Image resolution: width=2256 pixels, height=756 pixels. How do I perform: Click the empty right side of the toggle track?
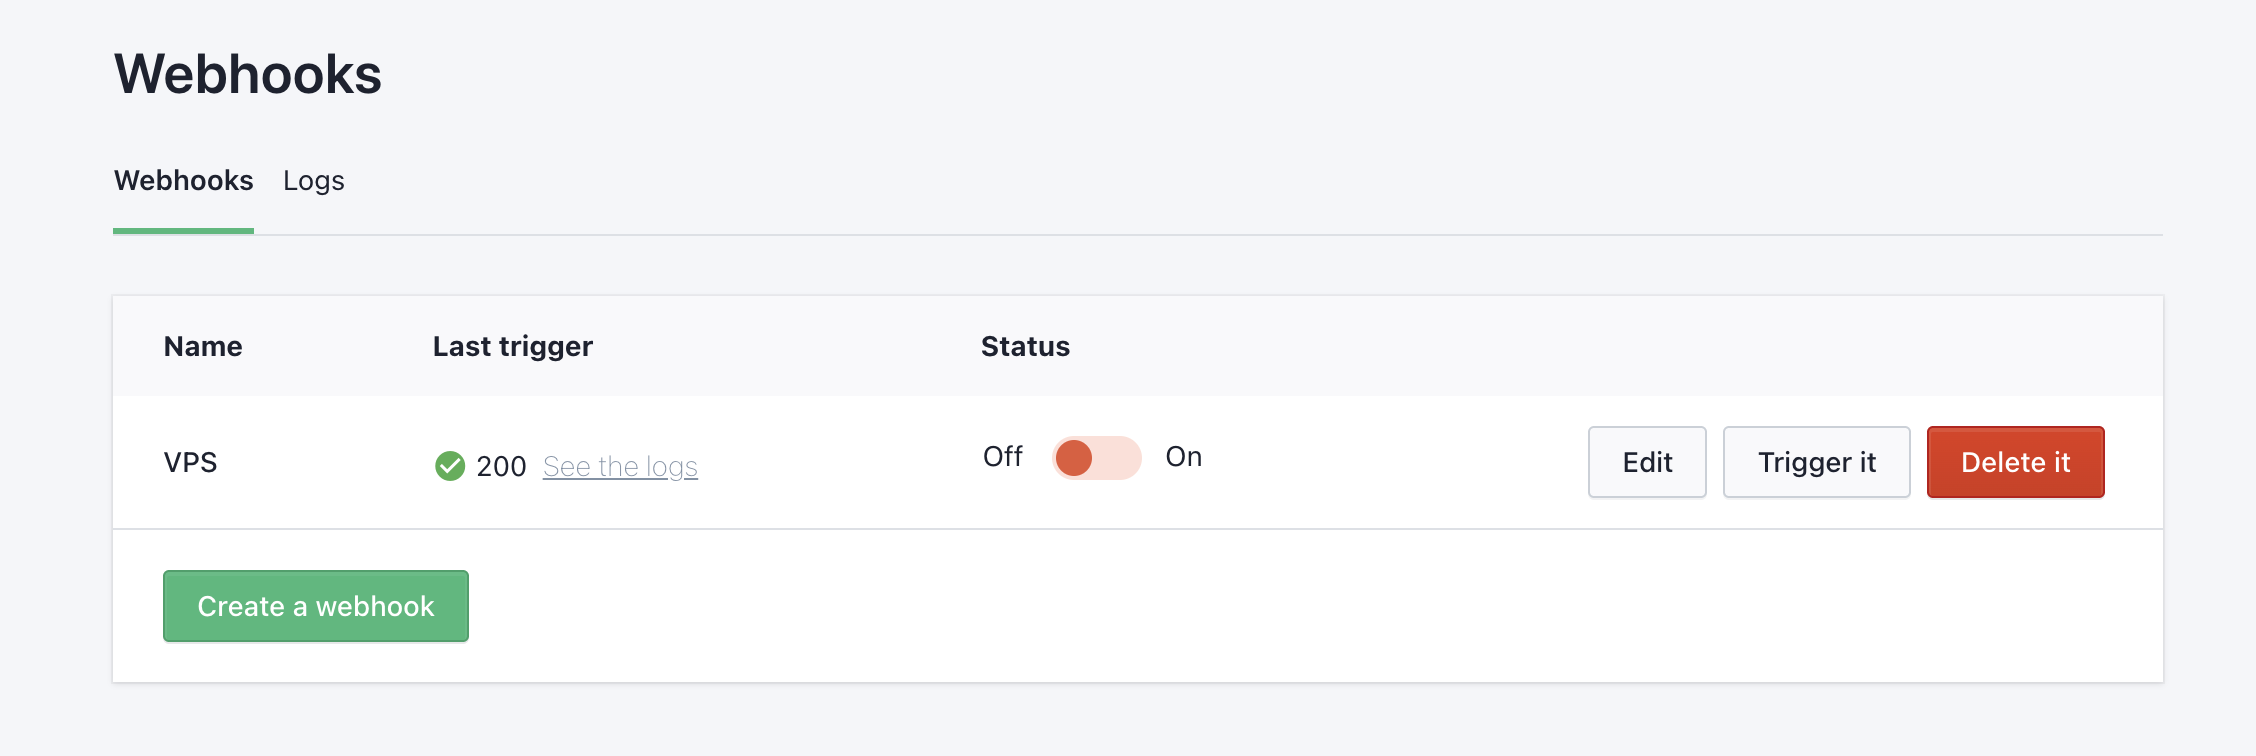1120,458
